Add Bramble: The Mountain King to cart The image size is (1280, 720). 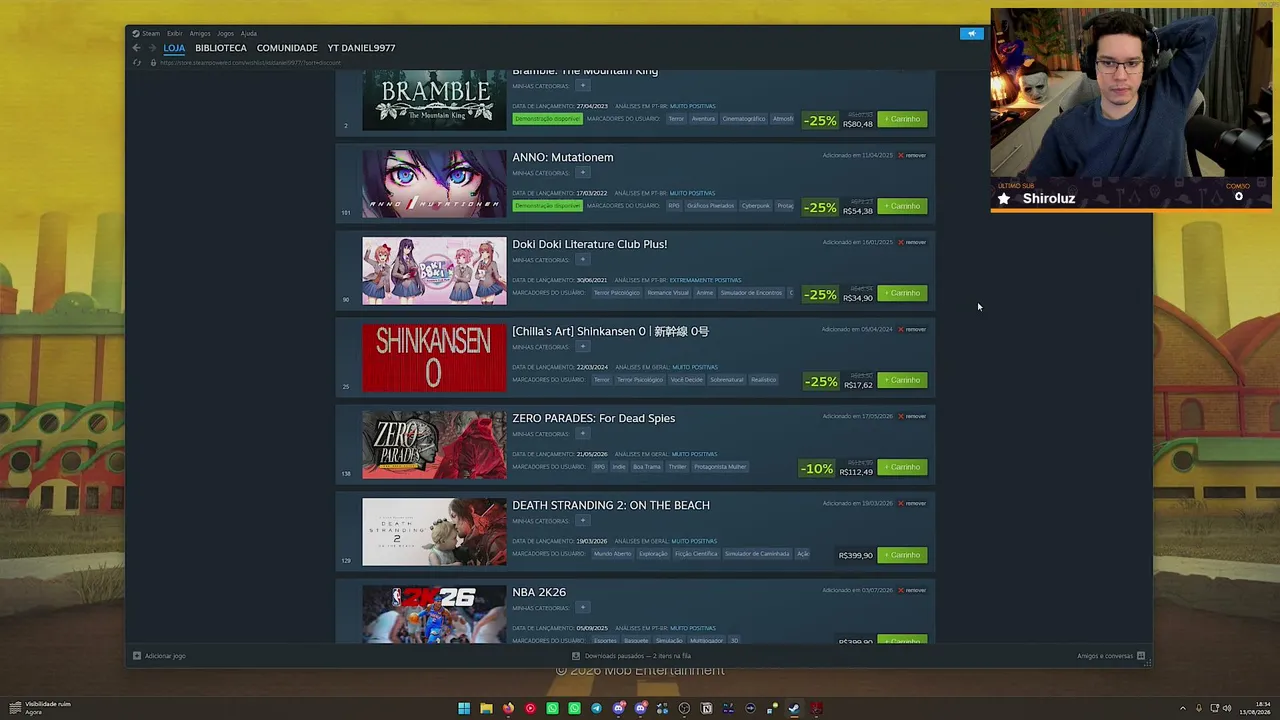click(902, 119)
